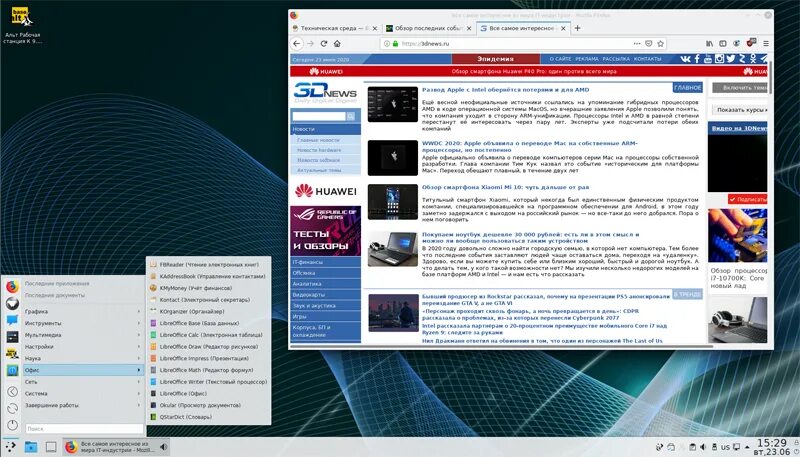Expand the Сеть category
800x457 pixels.
tap(83, 382)
